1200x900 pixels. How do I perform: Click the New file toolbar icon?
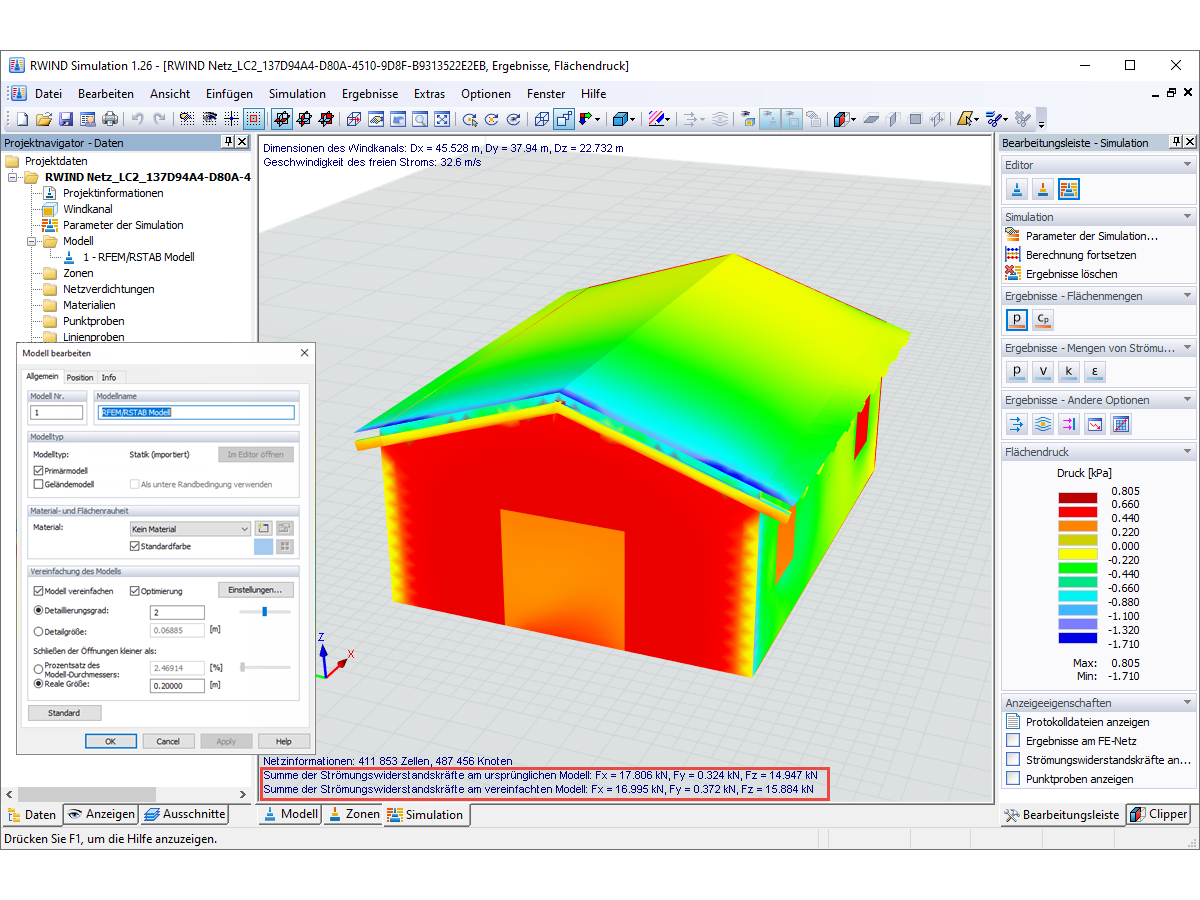(x=22, y=119)
